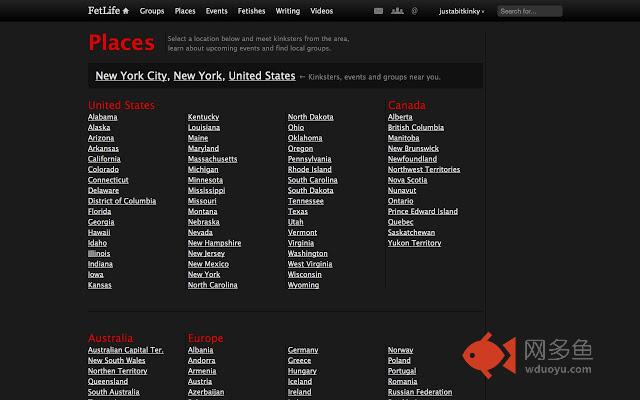Click the FetLife home icon

point(126,11)
